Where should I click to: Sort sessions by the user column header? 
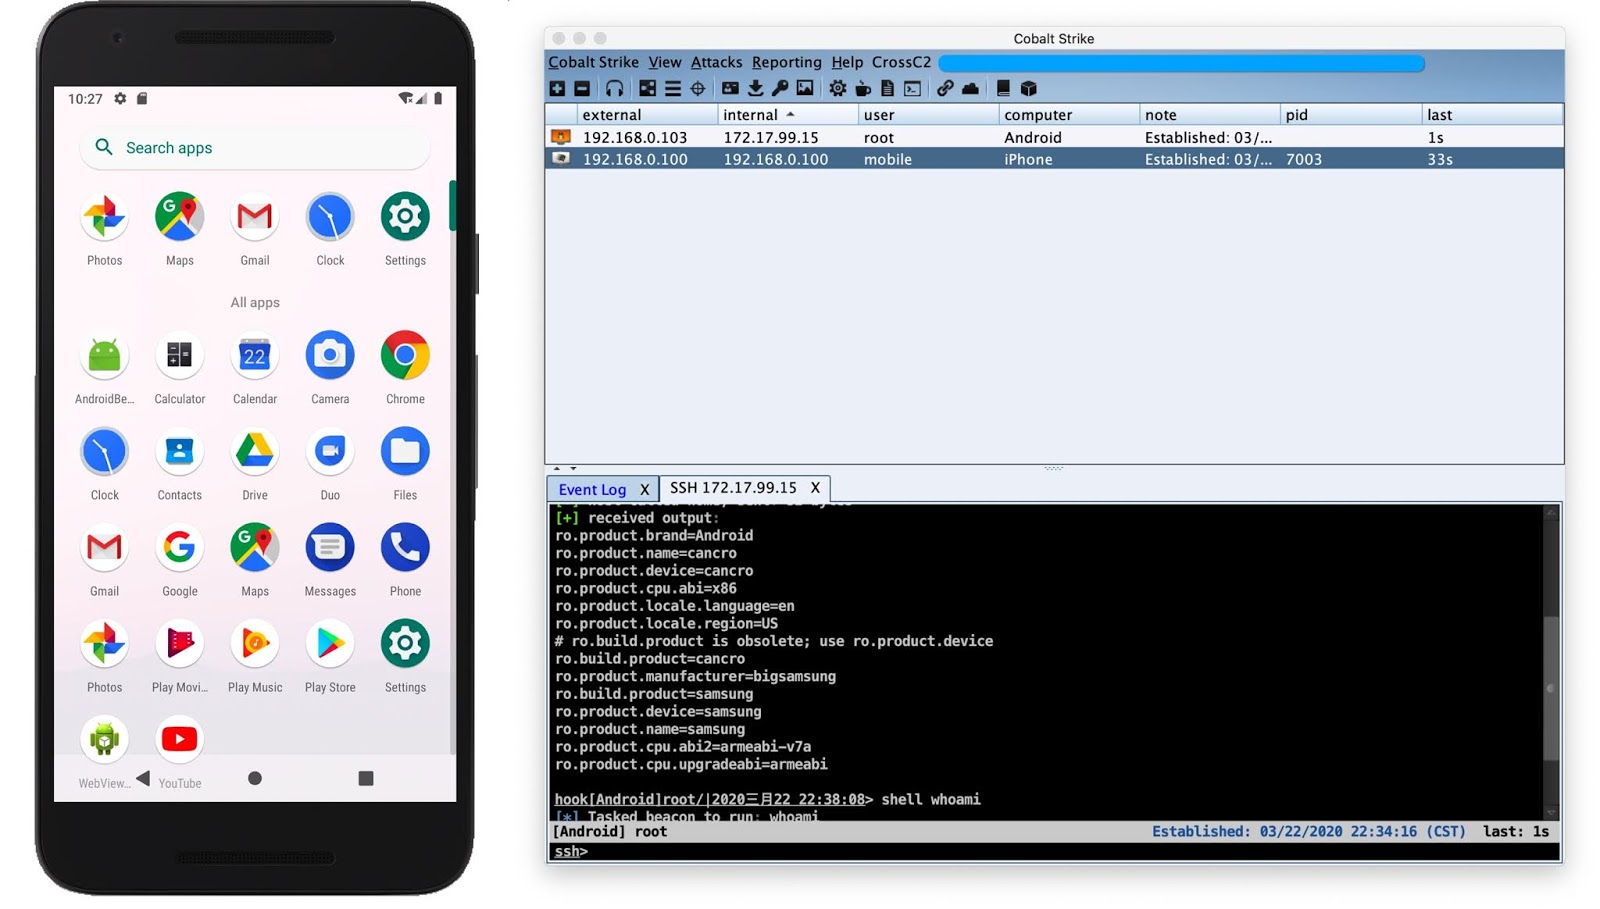[x=928, y=115]
